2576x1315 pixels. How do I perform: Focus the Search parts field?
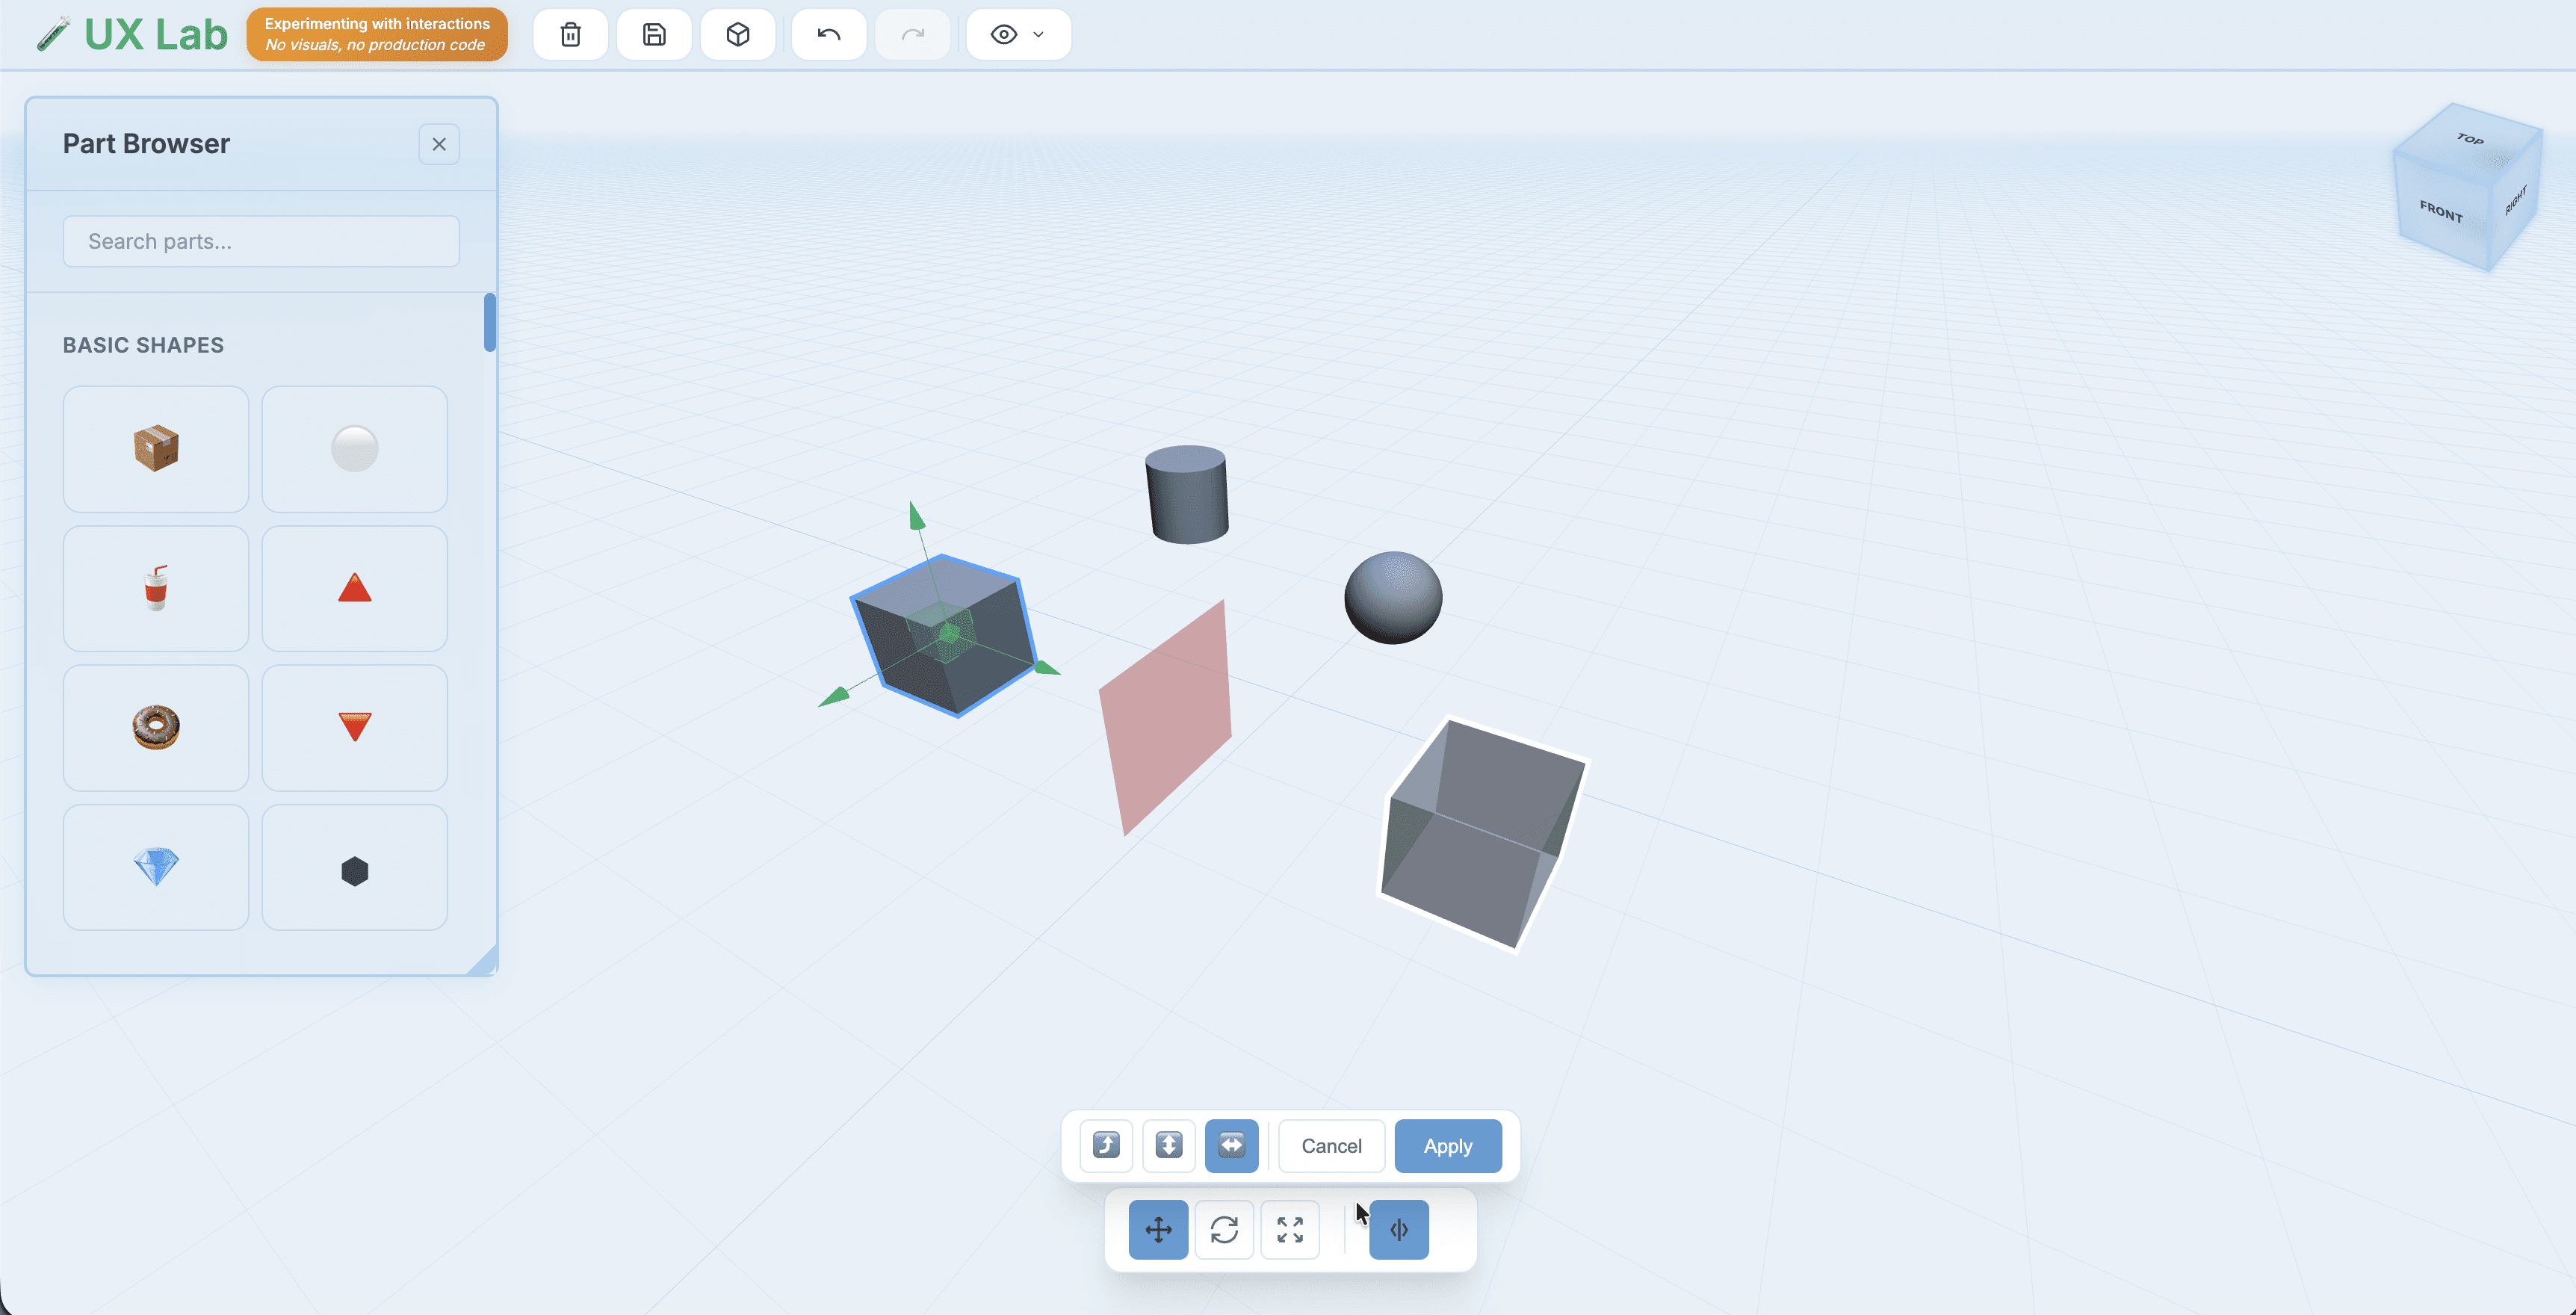tap(261, 241)
